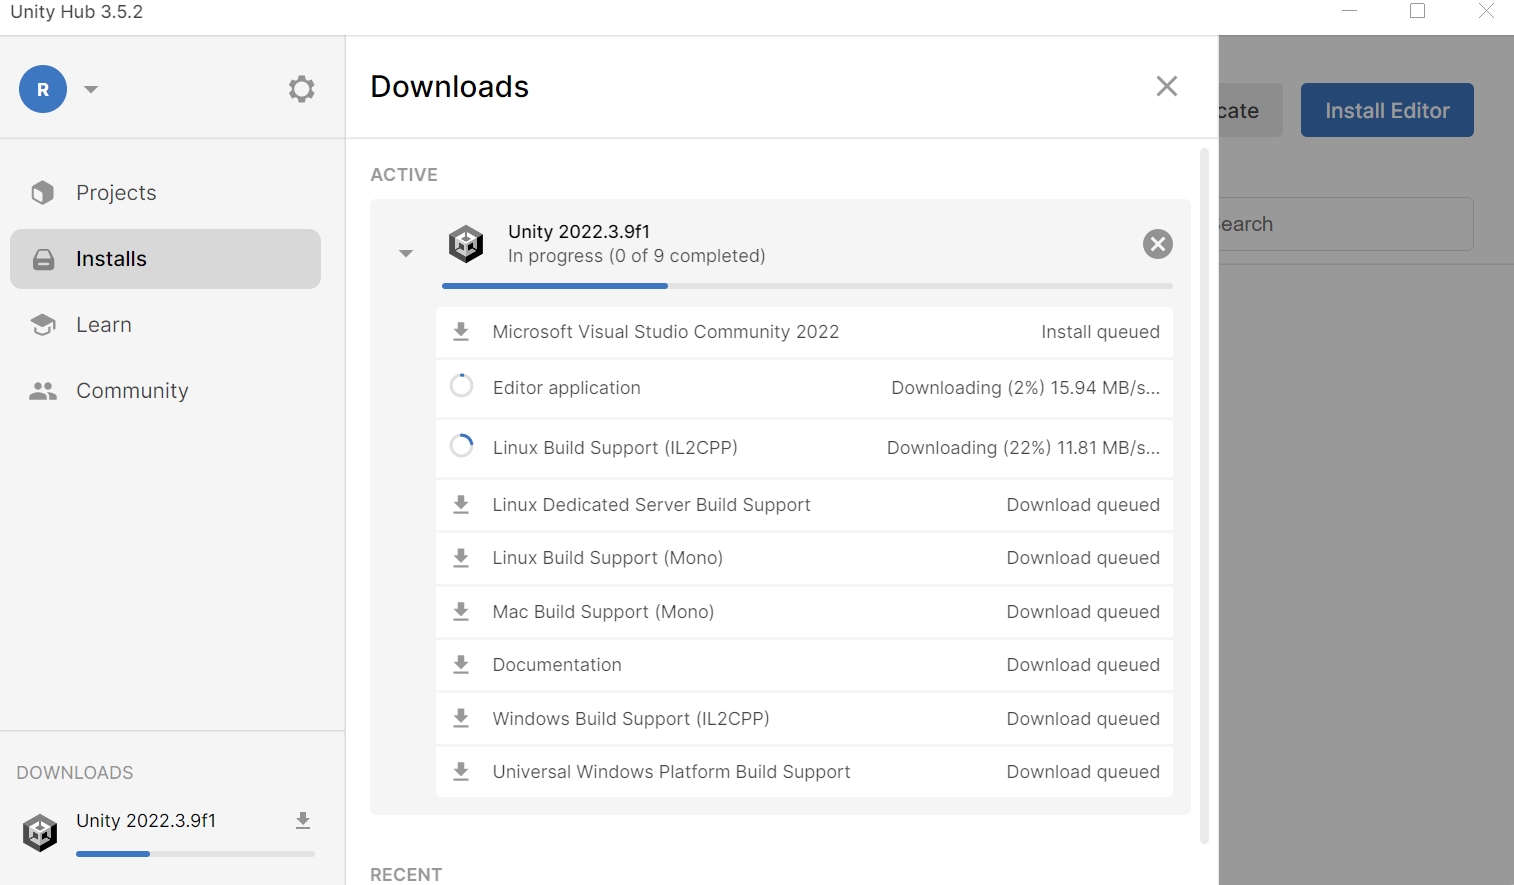Click 'In progress (0 of 9 completed)' text
This screenshot has width=1514, height=885.
coord(636,256)
